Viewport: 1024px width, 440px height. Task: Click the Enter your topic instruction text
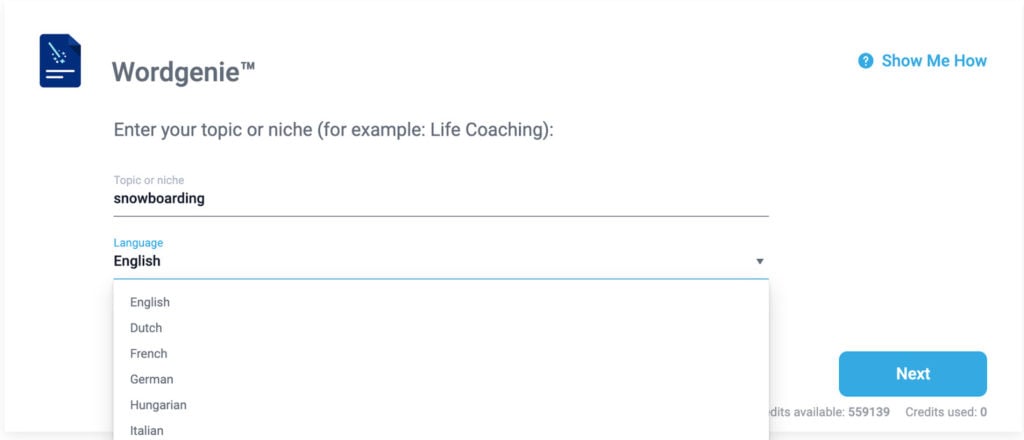(334, 130)
